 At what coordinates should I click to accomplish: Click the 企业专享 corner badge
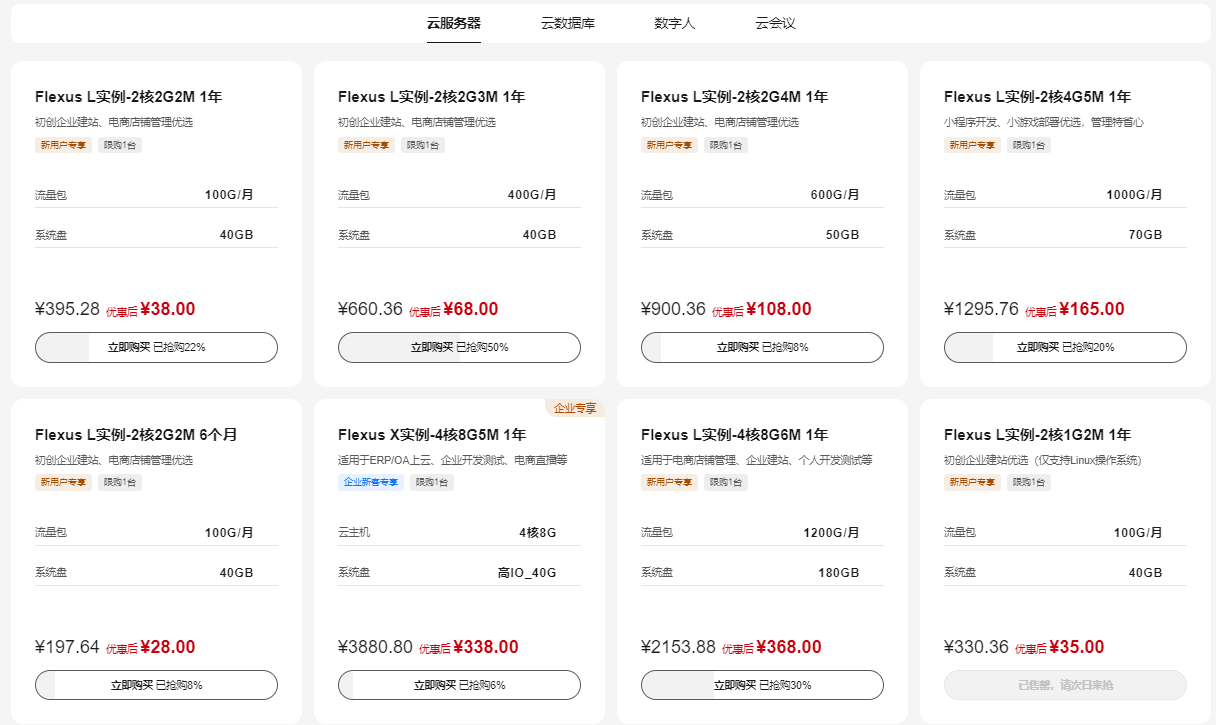(575, 408)
